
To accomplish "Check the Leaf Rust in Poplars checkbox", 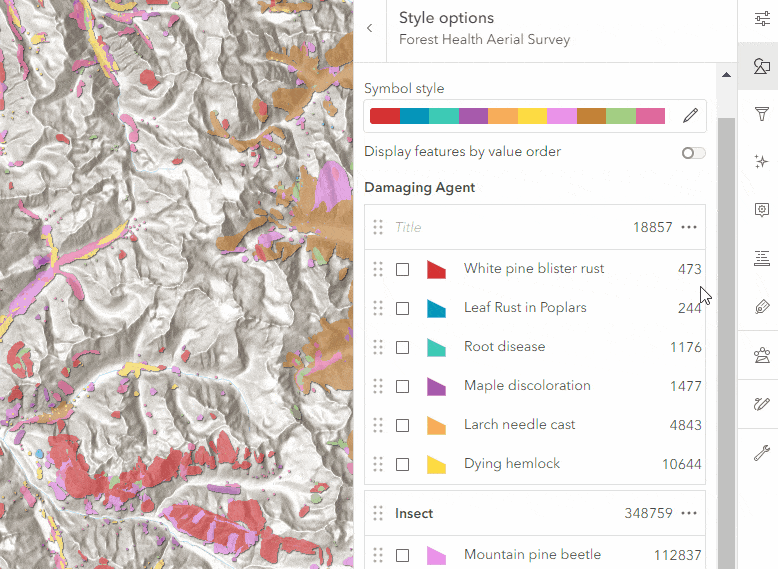I will click(402, 309).
